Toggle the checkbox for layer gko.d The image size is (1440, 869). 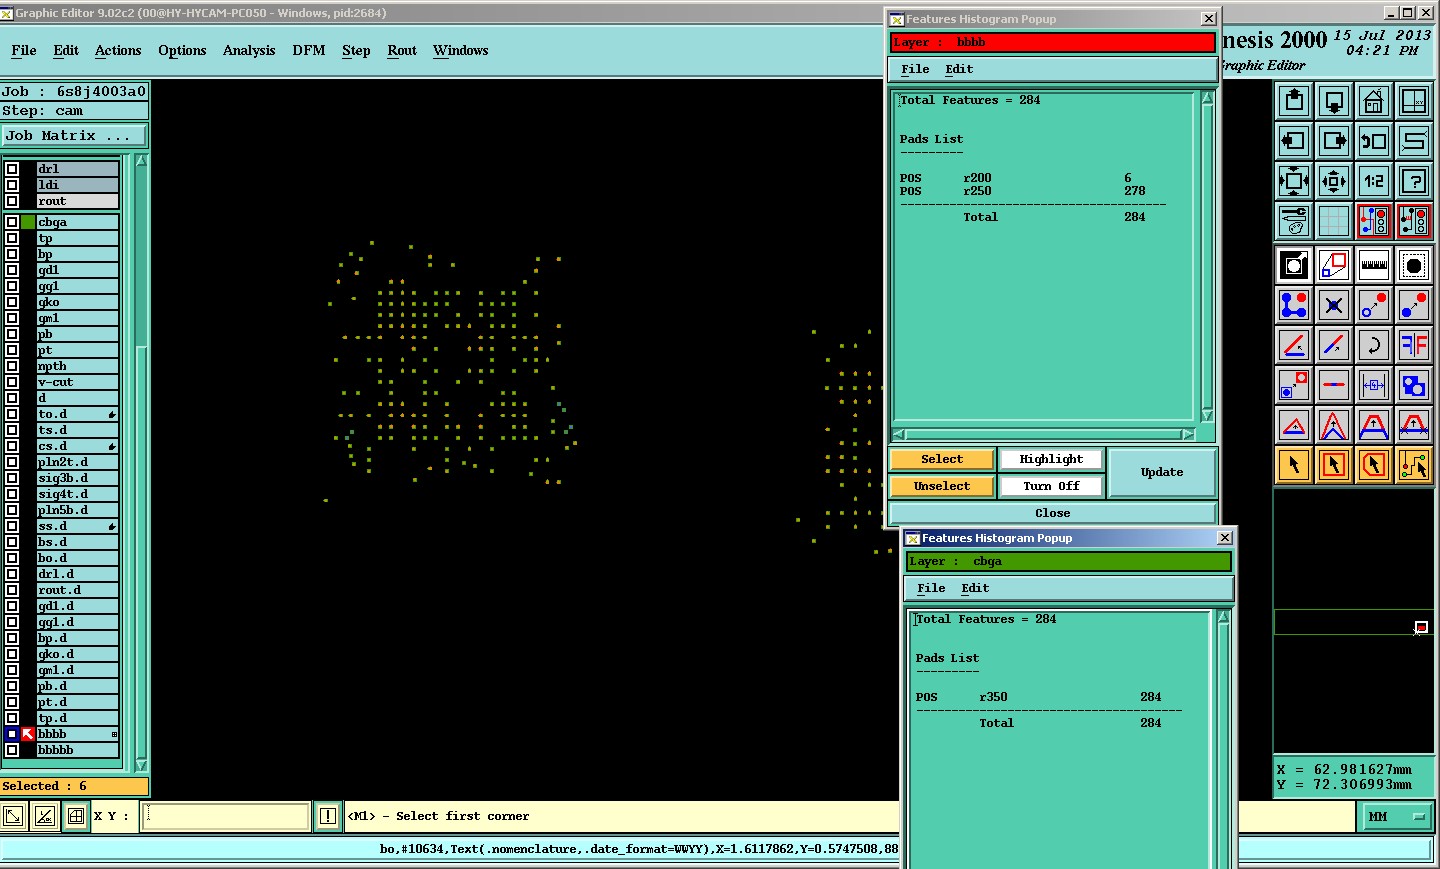click(x=12, y=654)
